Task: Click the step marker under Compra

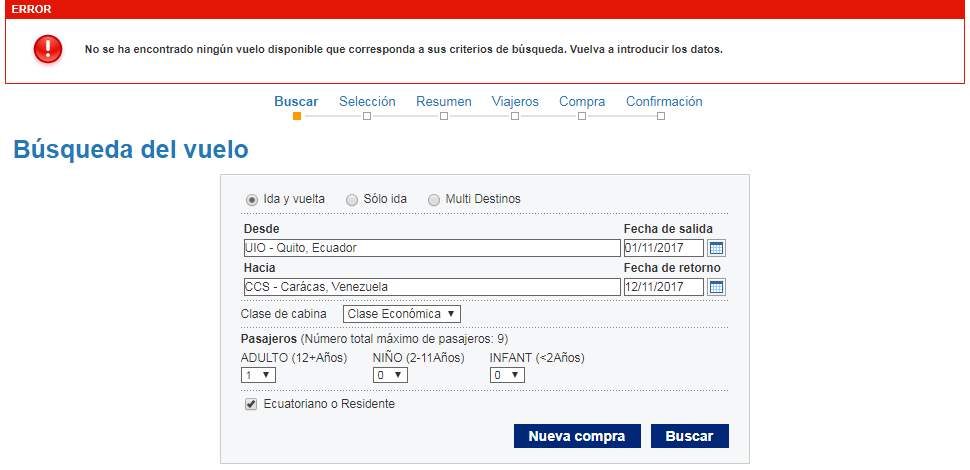Action: [582, 116]
